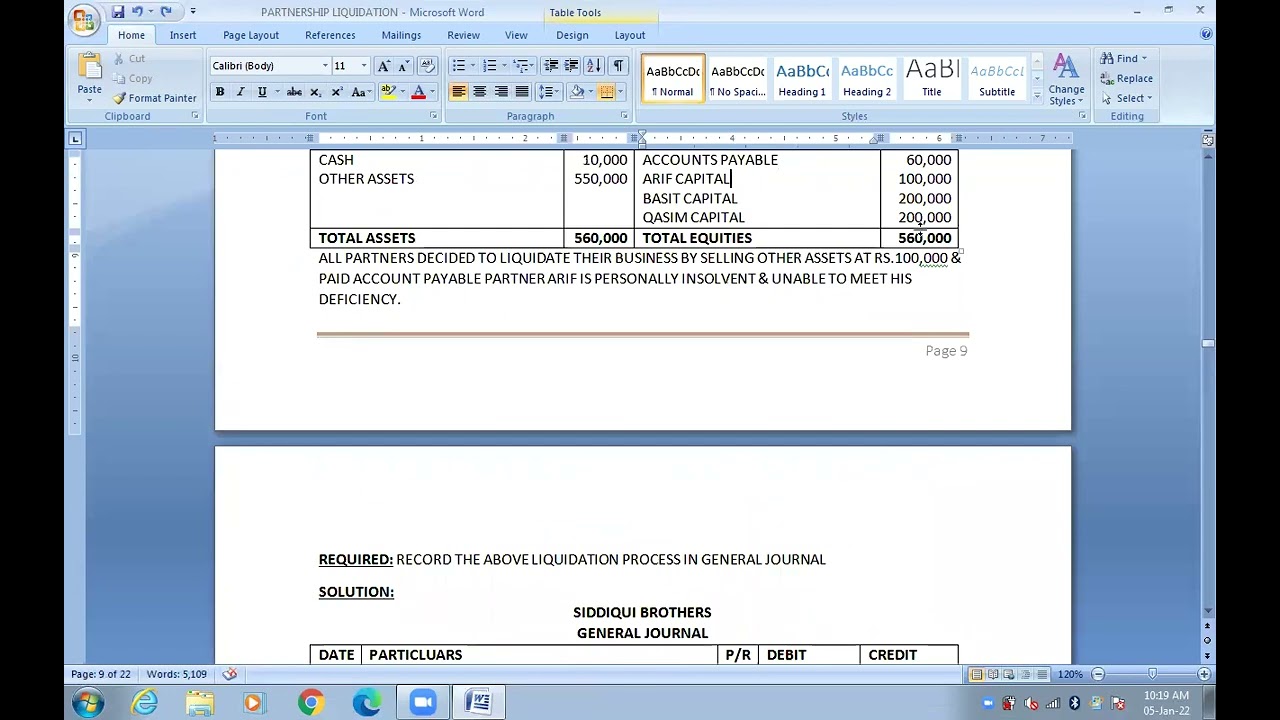
Task: Apply Heading 2 style
Action: [867, 79]
